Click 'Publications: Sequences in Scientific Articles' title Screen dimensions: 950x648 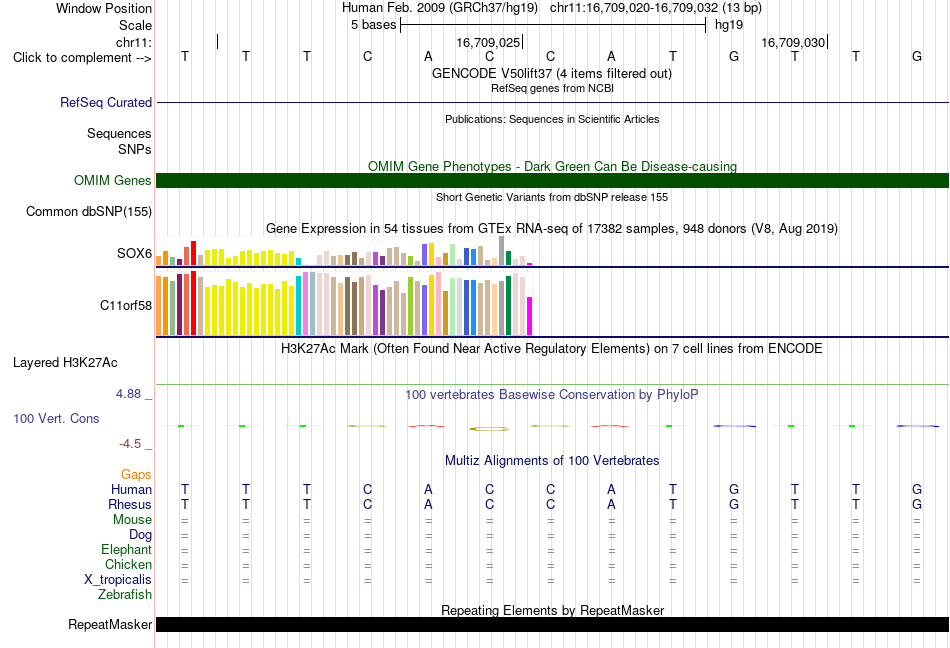click(x=552, y=119)
